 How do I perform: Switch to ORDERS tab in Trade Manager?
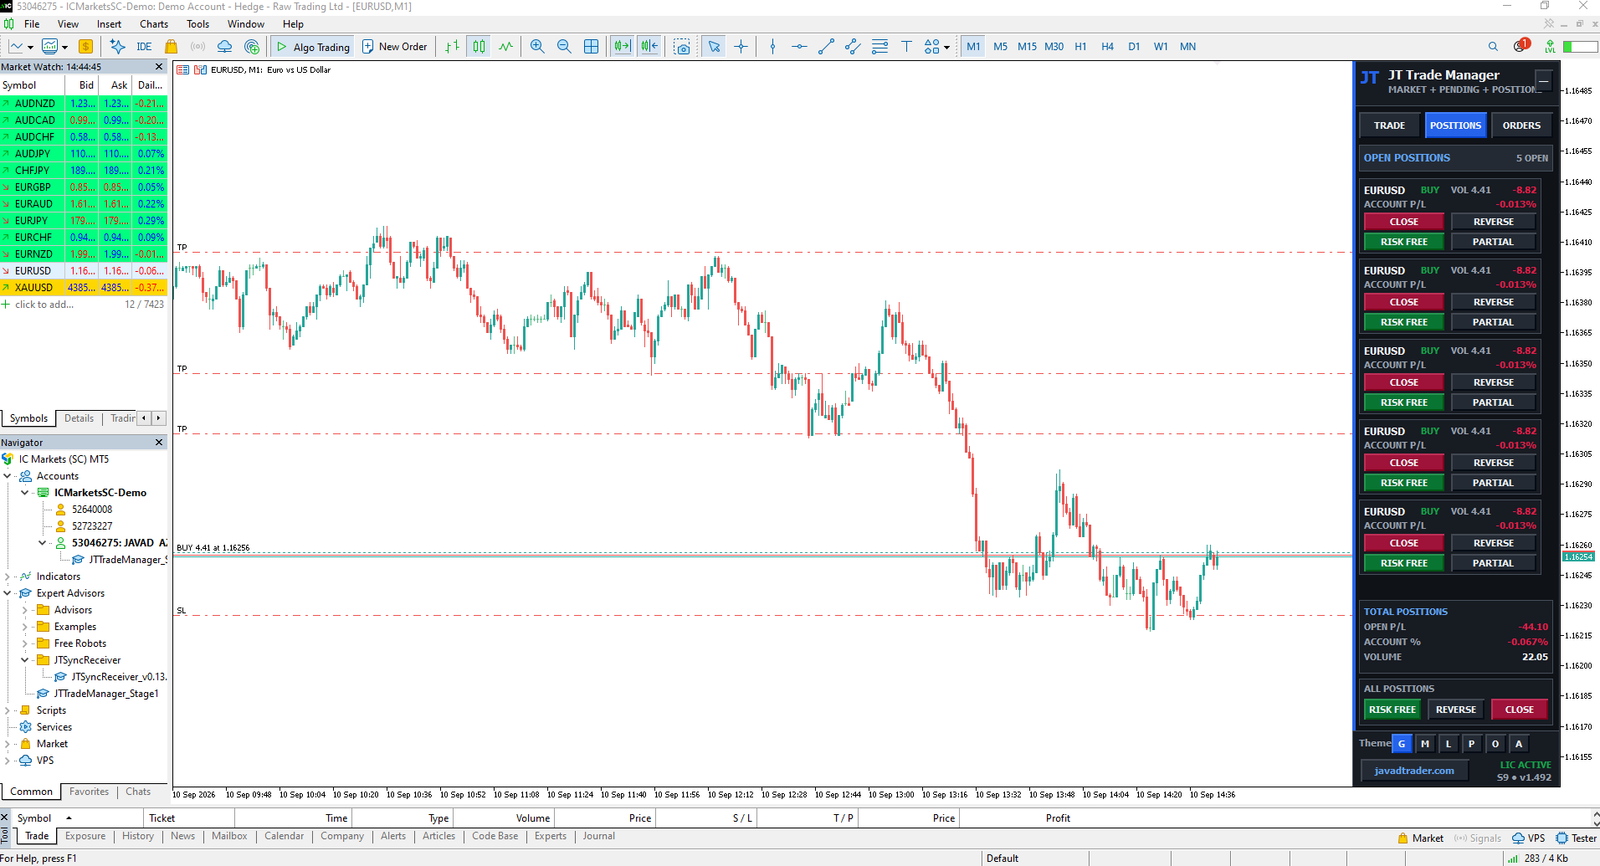click(1521, 125)
